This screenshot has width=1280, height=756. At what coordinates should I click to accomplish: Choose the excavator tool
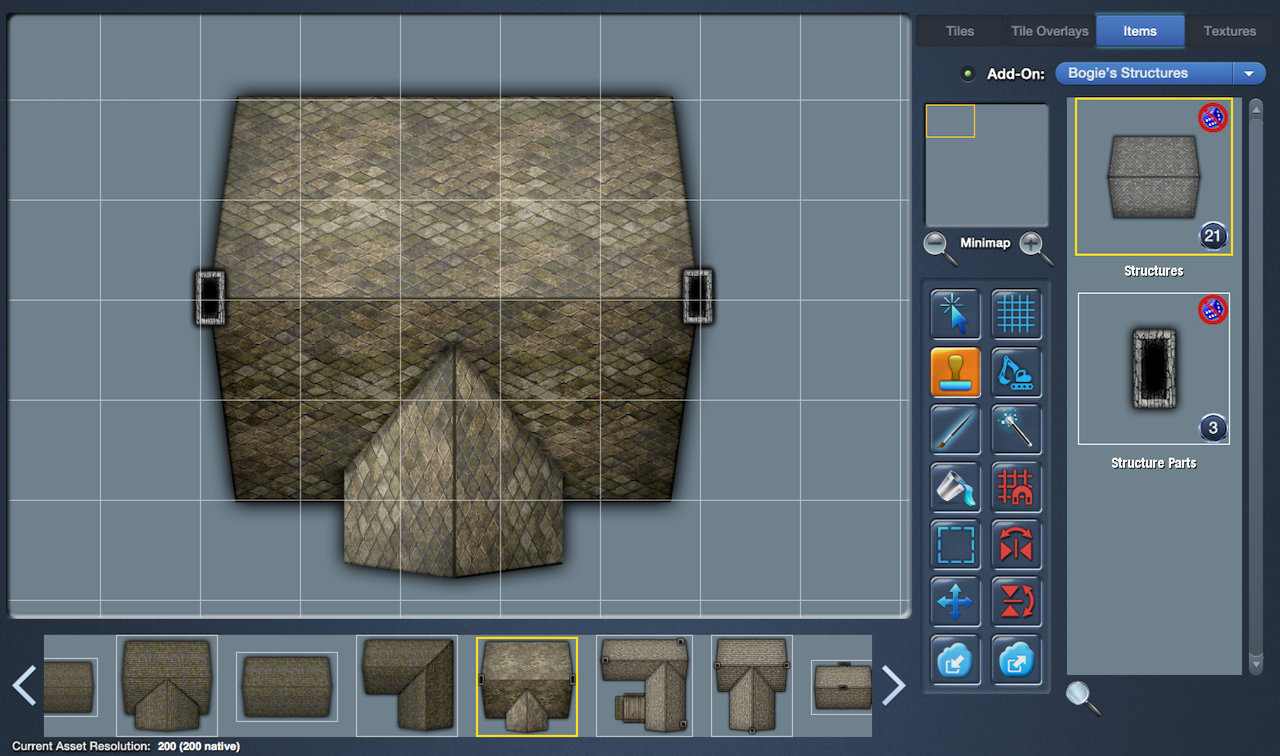click(1016, 373)
